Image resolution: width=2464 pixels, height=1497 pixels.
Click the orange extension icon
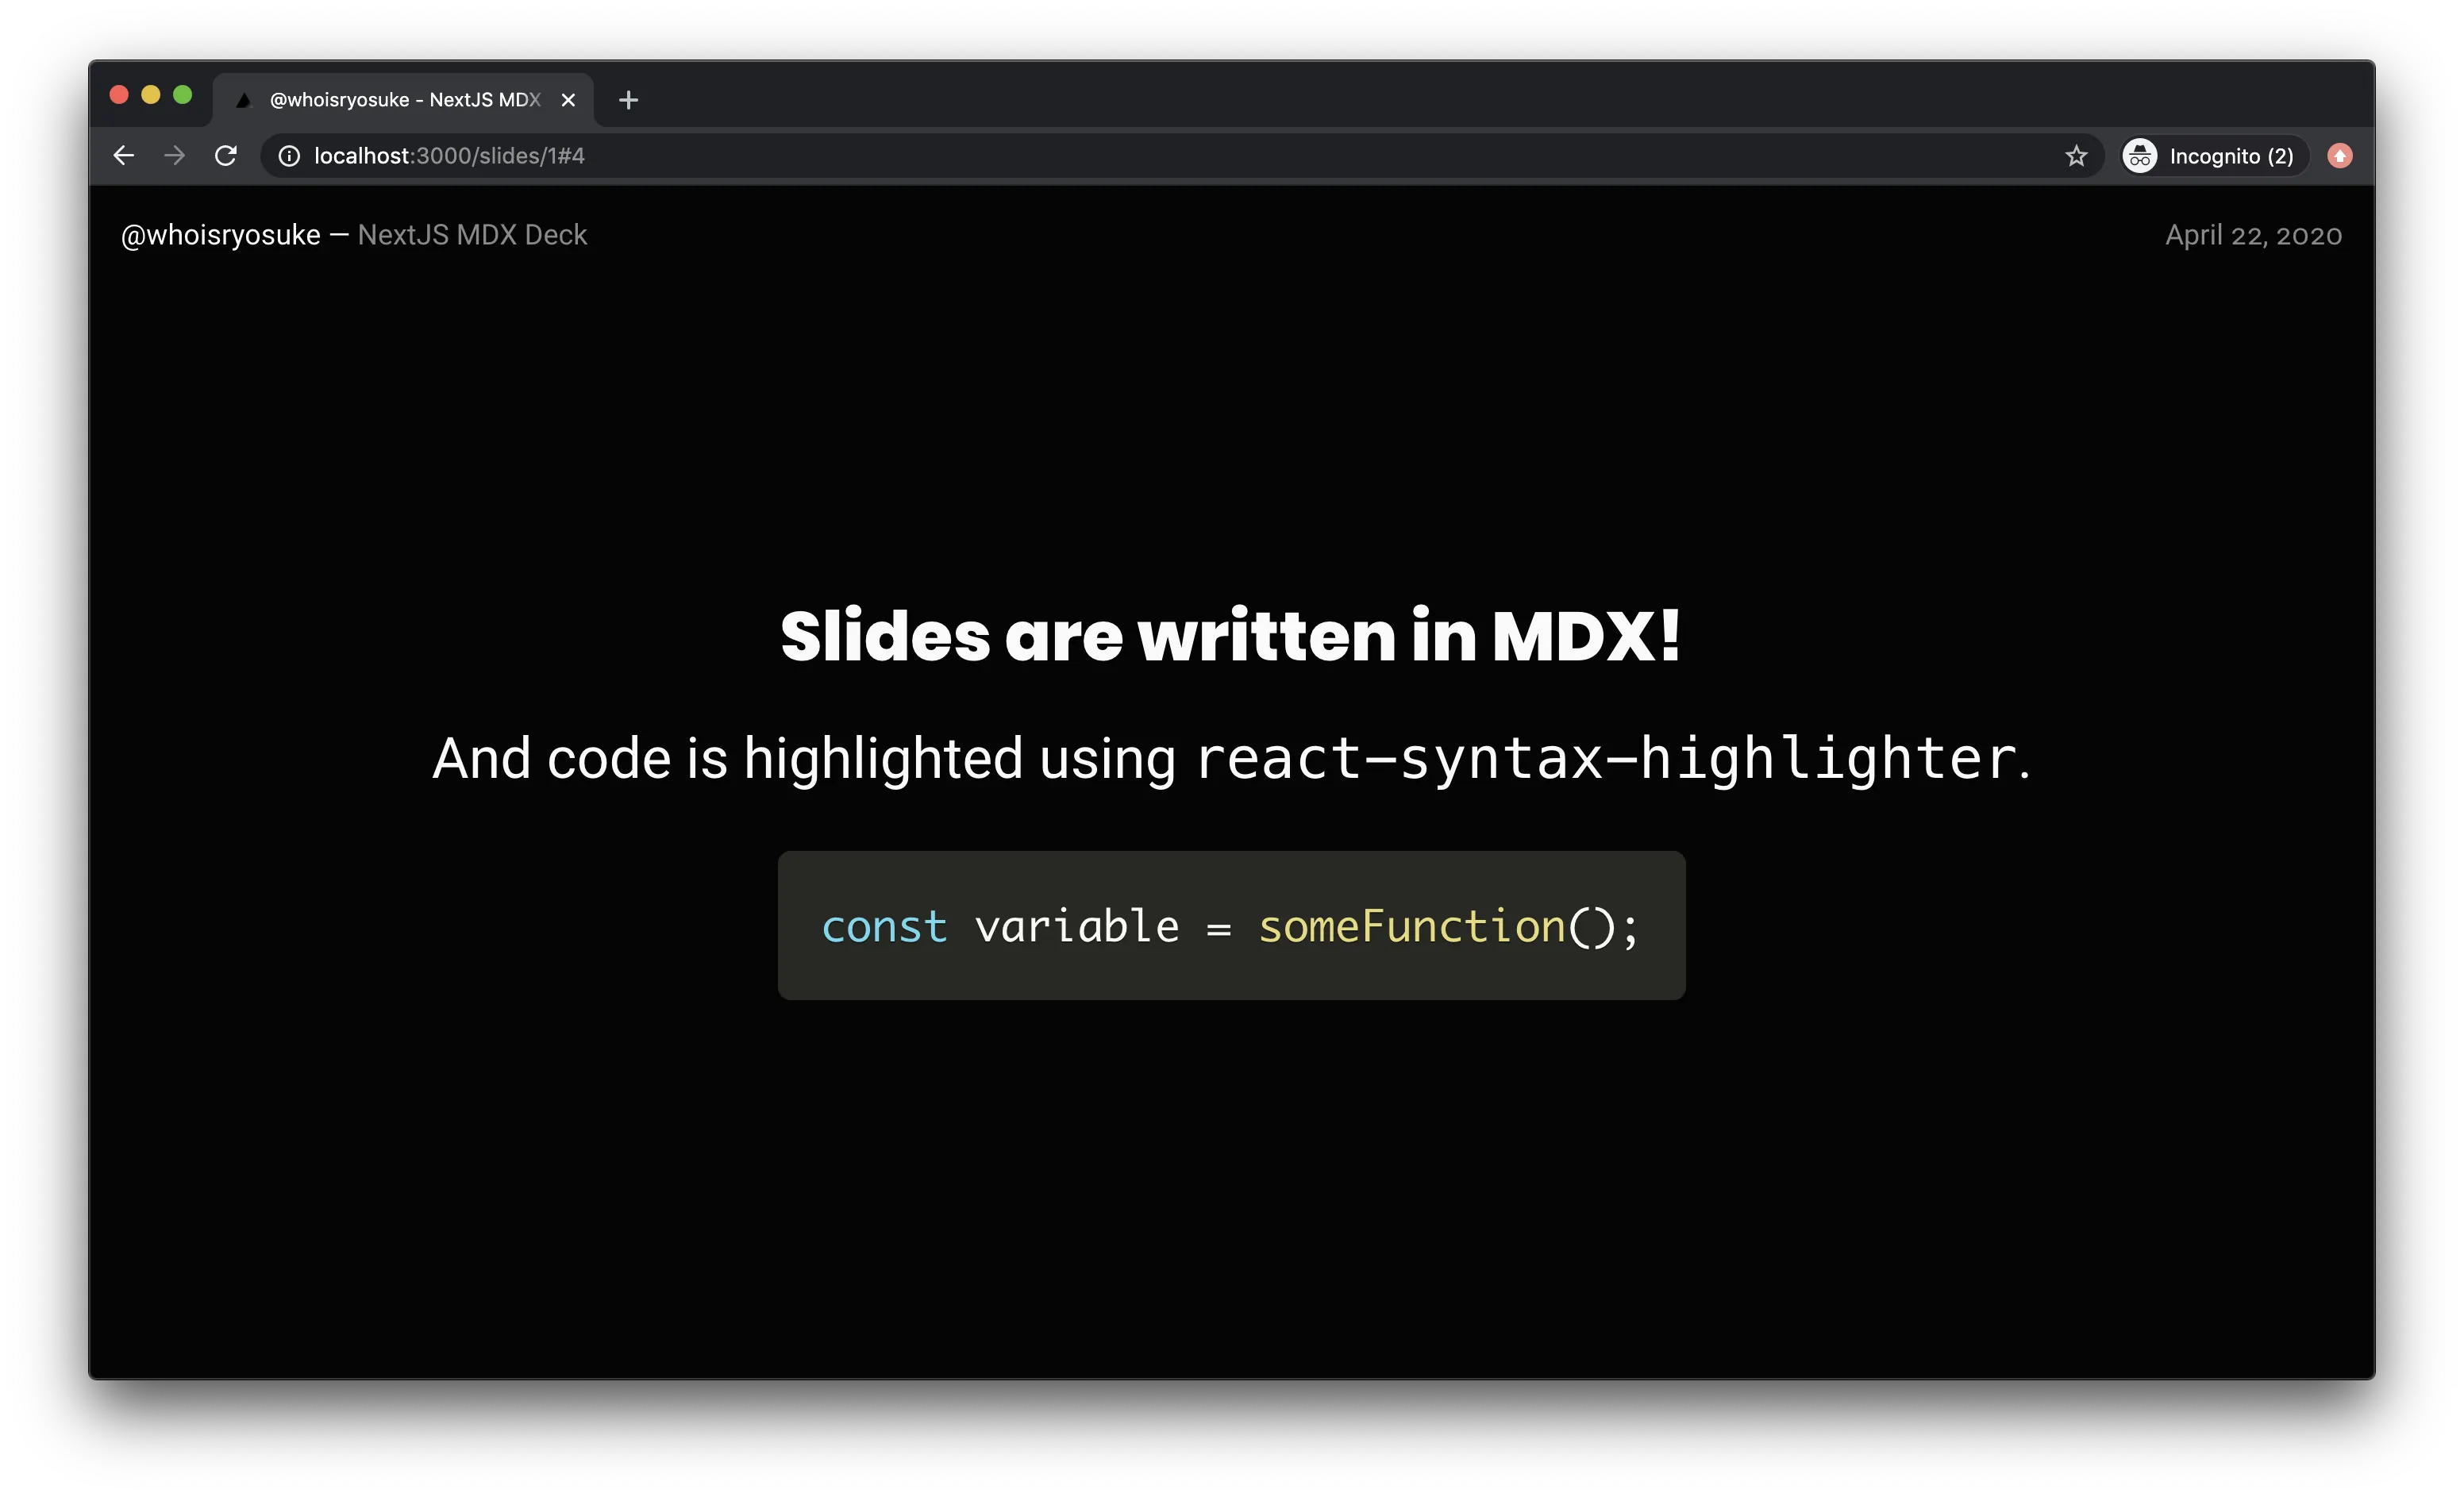click(2340, 156)
